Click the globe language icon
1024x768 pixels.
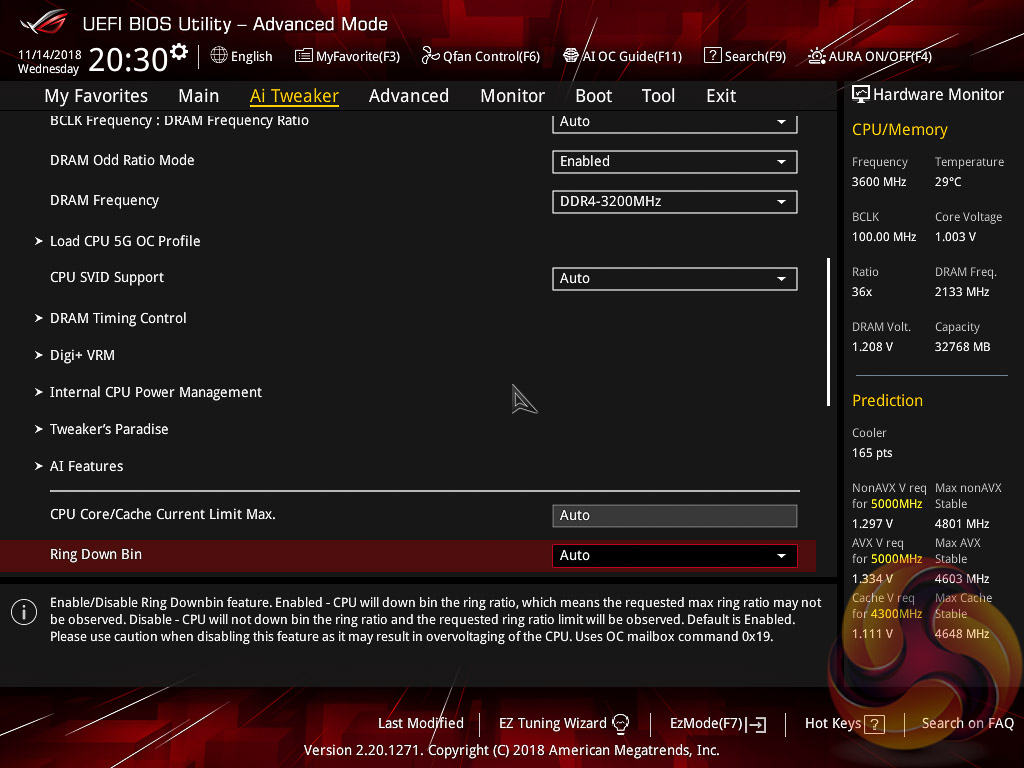219,56
